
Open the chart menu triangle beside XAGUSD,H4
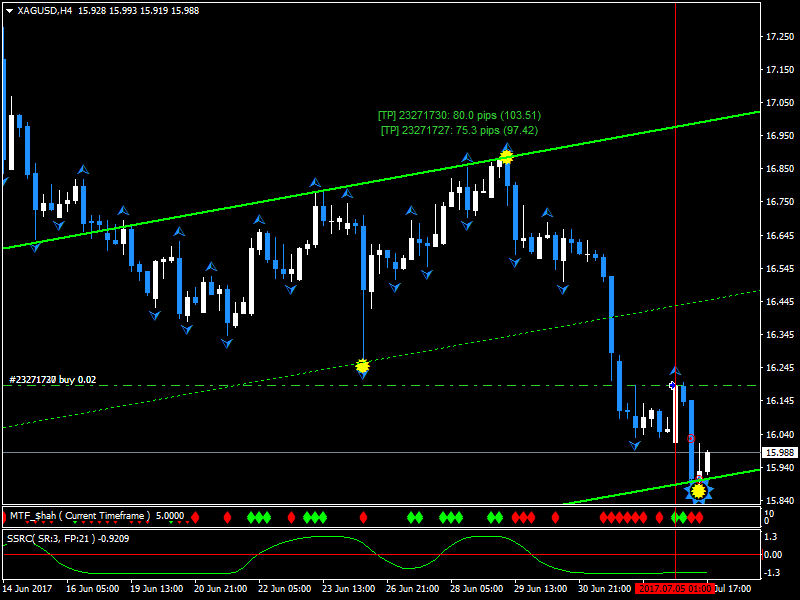[x=9, y=11]
